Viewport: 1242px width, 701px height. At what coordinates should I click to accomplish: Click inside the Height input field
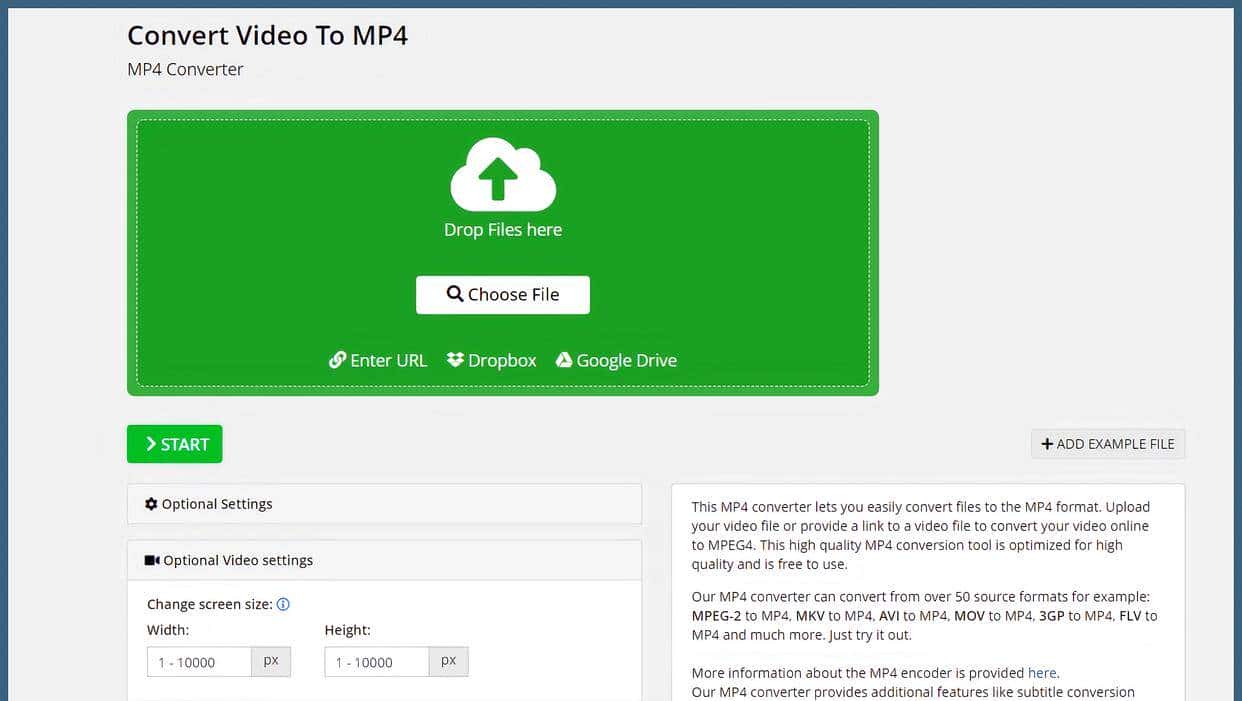point(375,661)
